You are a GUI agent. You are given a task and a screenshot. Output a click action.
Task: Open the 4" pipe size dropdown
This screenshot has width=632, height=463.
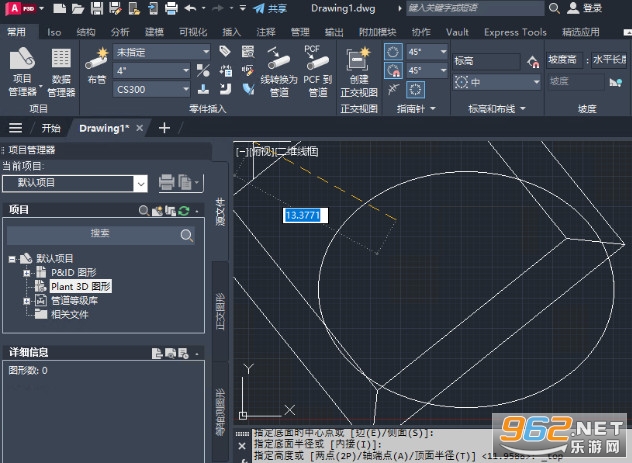[x=152, y=71]
